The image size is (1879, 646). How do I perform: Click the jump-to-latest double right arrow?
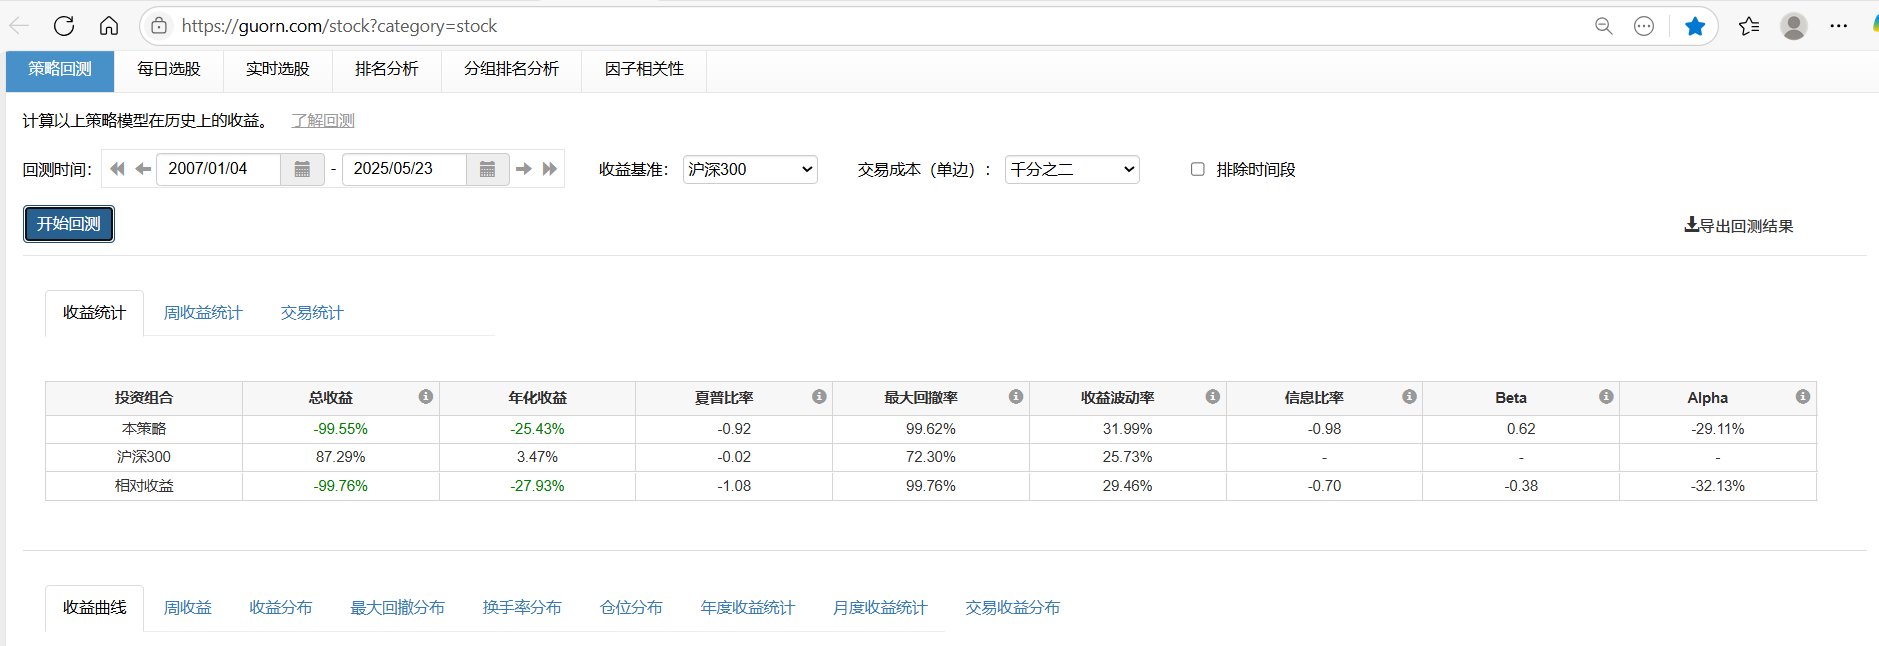(x=550, y=169)
